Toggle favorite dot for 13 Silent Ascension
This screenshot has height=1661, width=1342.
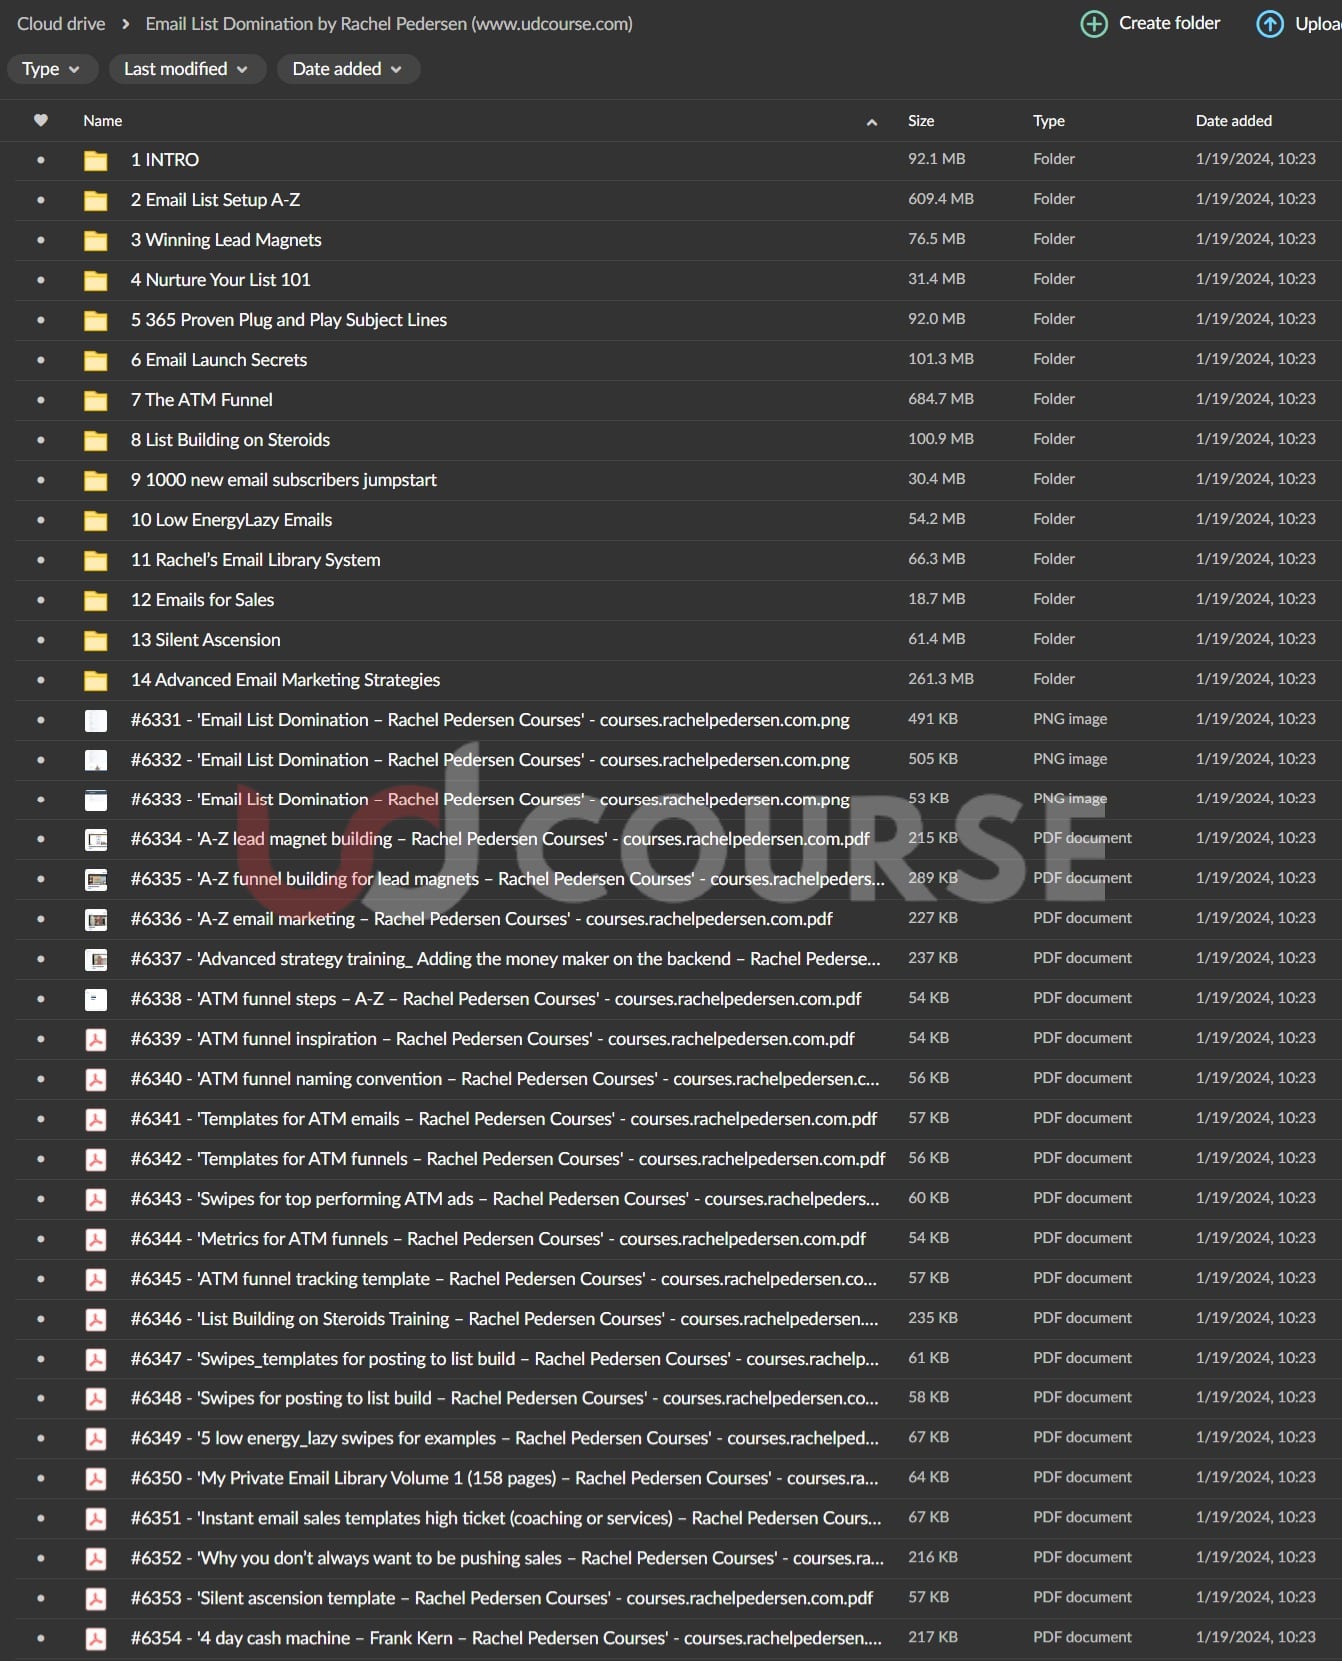(x=41, y=640)
